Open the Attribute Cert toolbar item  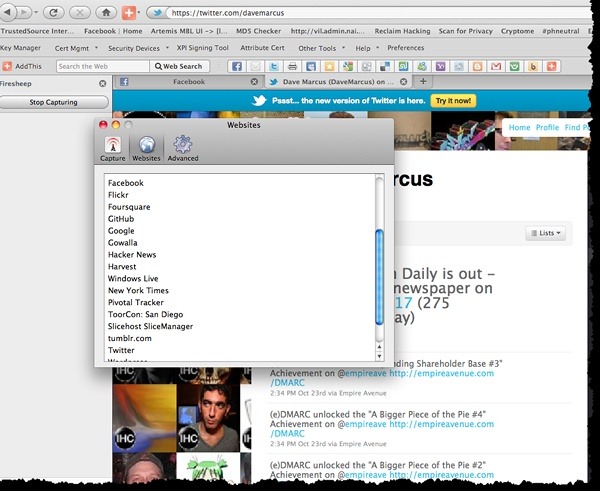pyautogui.click(x=262, y=48)
